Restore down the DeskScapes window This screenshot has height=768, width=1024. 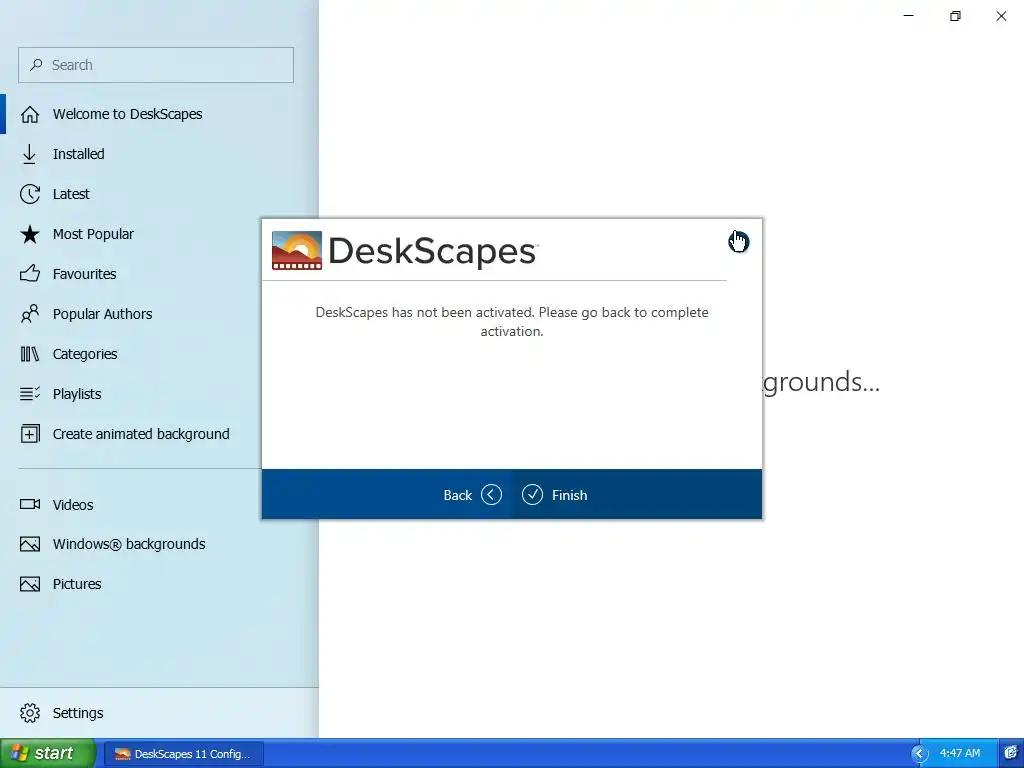955,16
